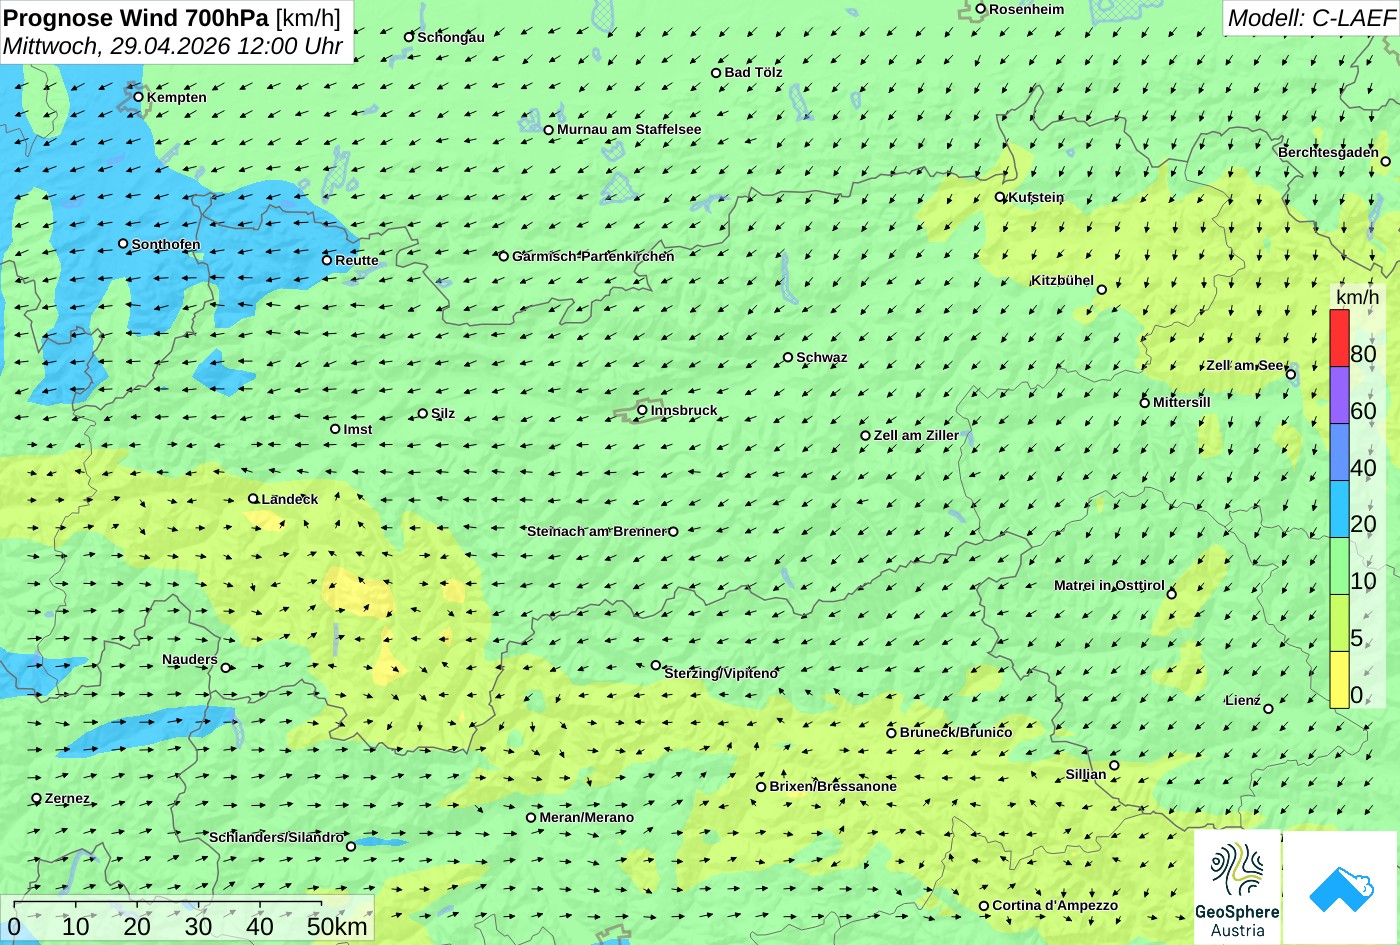Click the 'km/h' legend heading

click(x=1358, y=298)
